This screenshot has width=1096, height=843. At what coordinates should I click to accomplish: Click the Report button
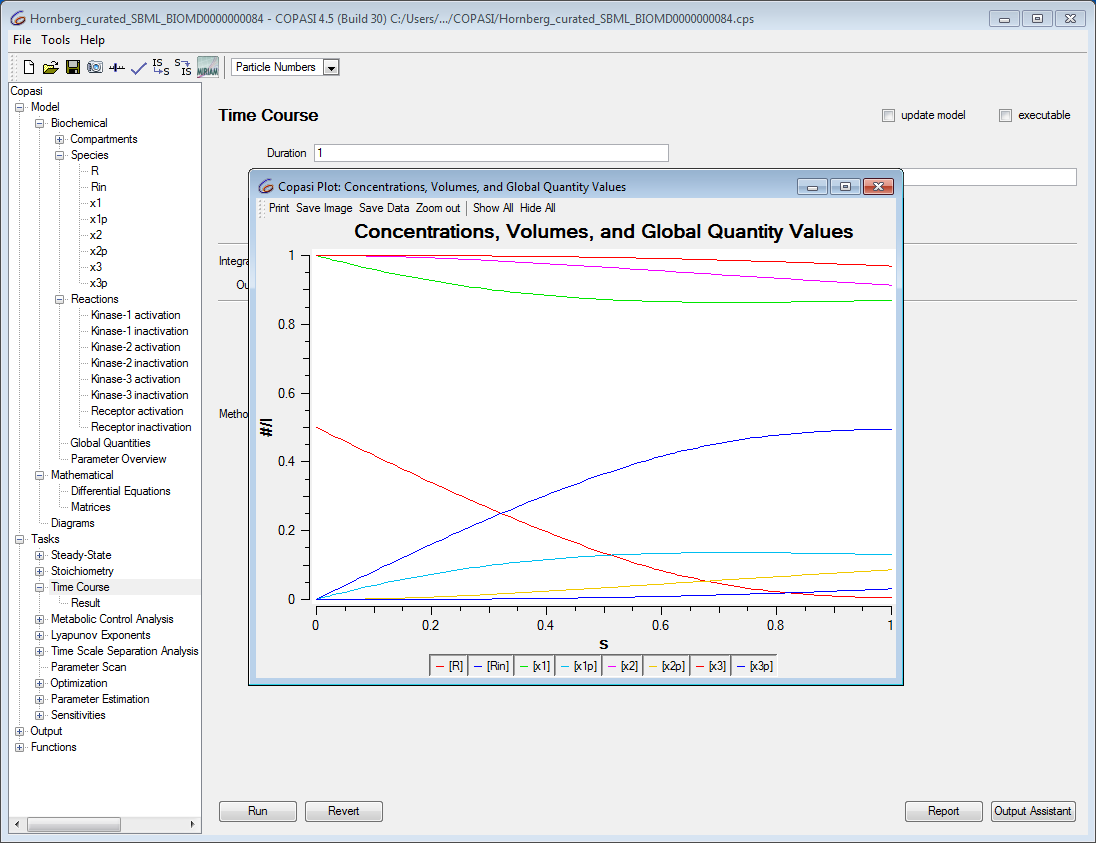point(944,811)
